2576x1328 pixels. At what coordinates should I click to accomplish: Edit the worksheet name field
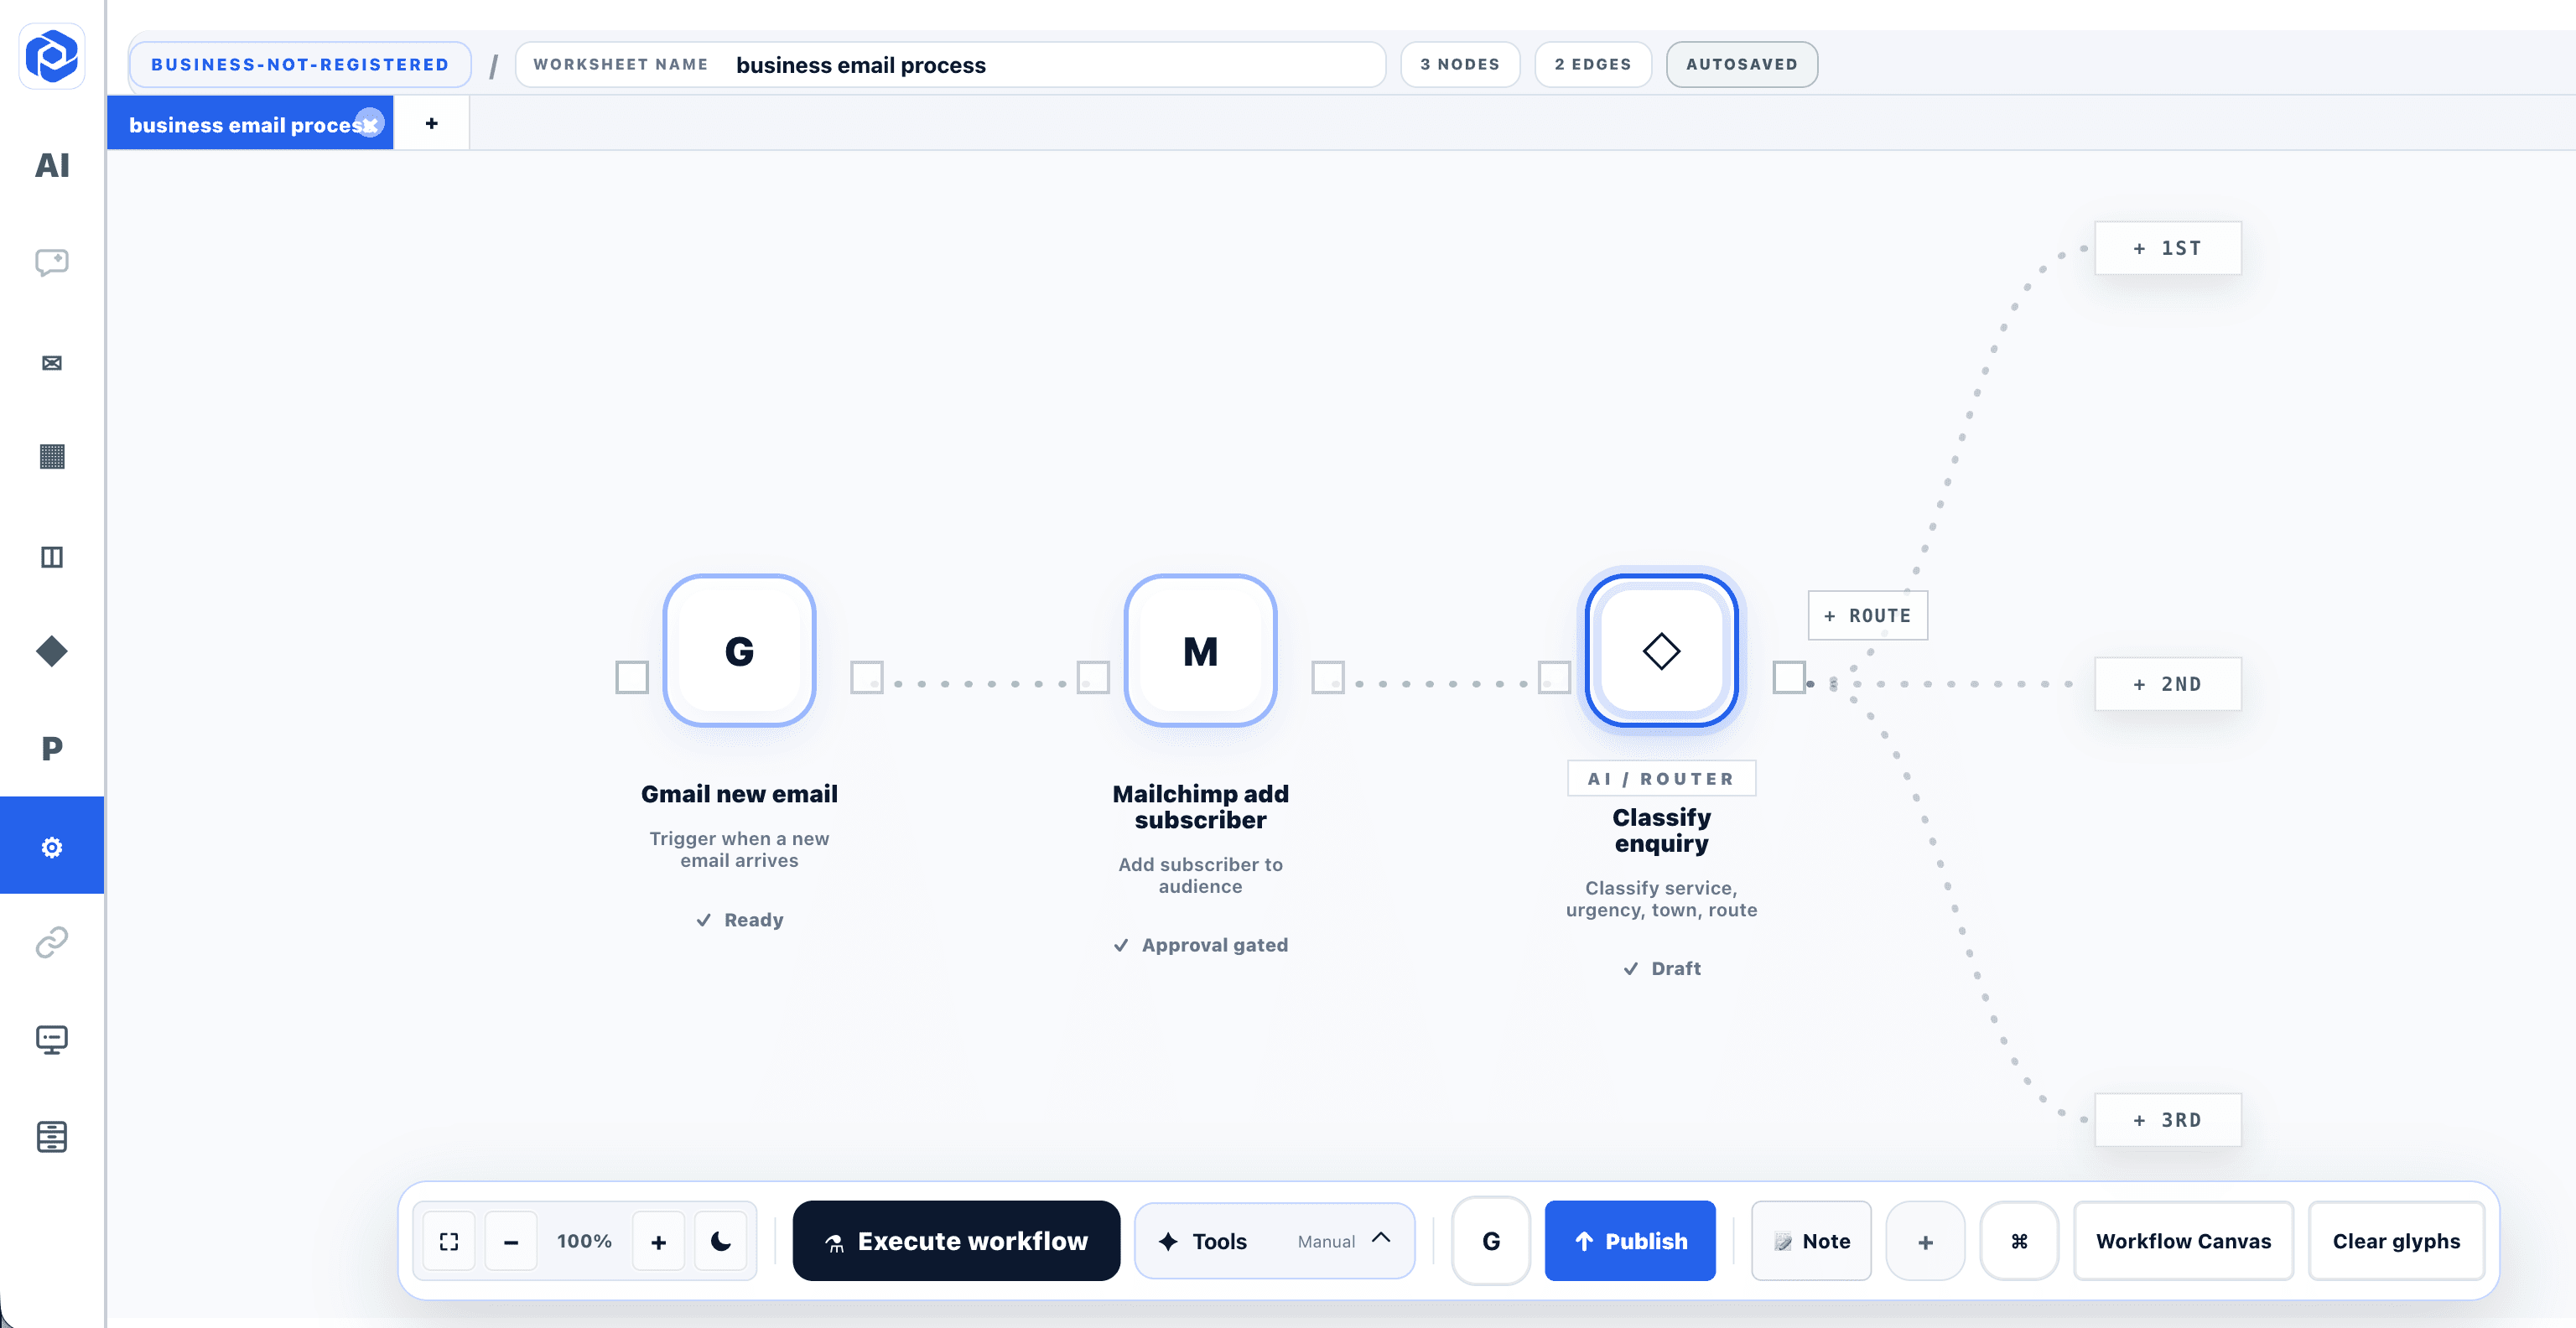[x=951, y=65]
